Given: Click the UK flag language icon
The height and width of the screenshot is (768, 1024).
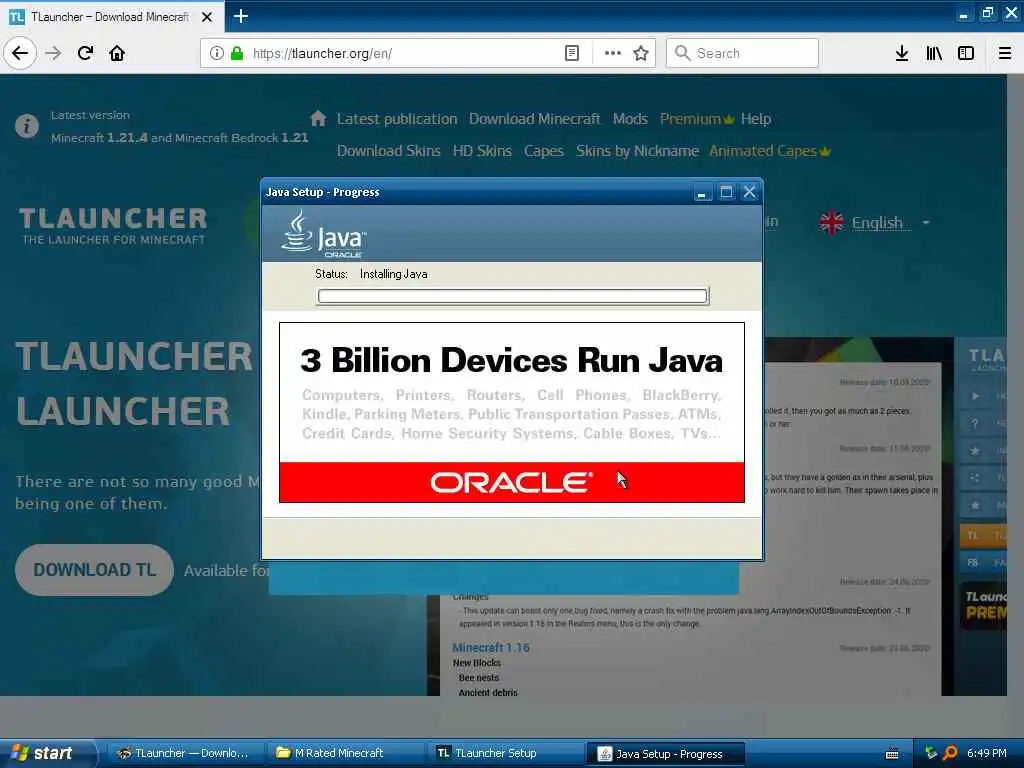Looking at the screenshot, I should point(831,223).
